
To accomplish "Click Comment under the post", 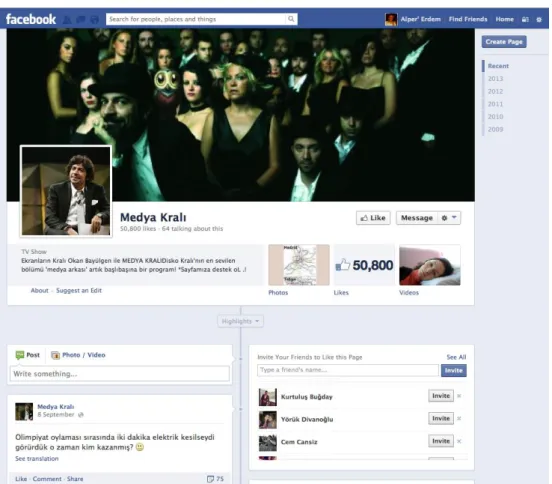I will tap(47, 479).
